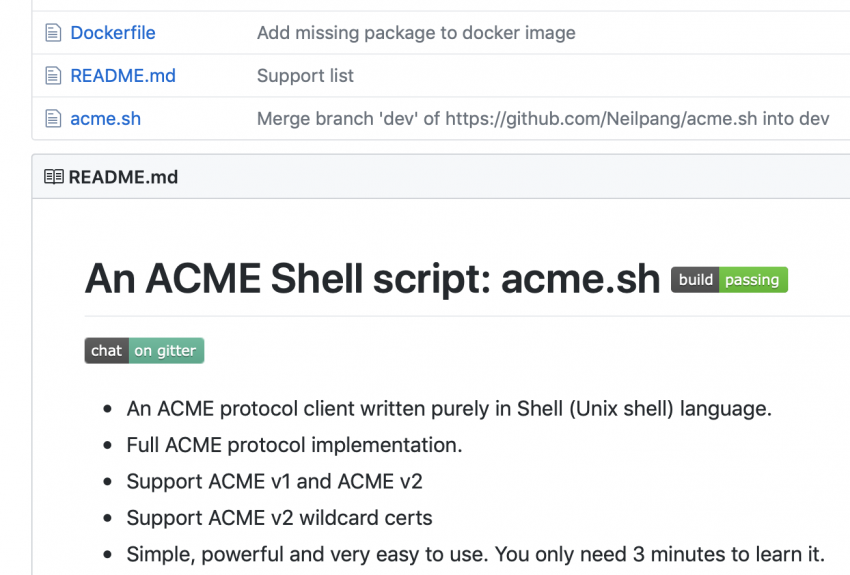
Task: Open the 'chat on gitter' badge
Action: tap(144, 350)
